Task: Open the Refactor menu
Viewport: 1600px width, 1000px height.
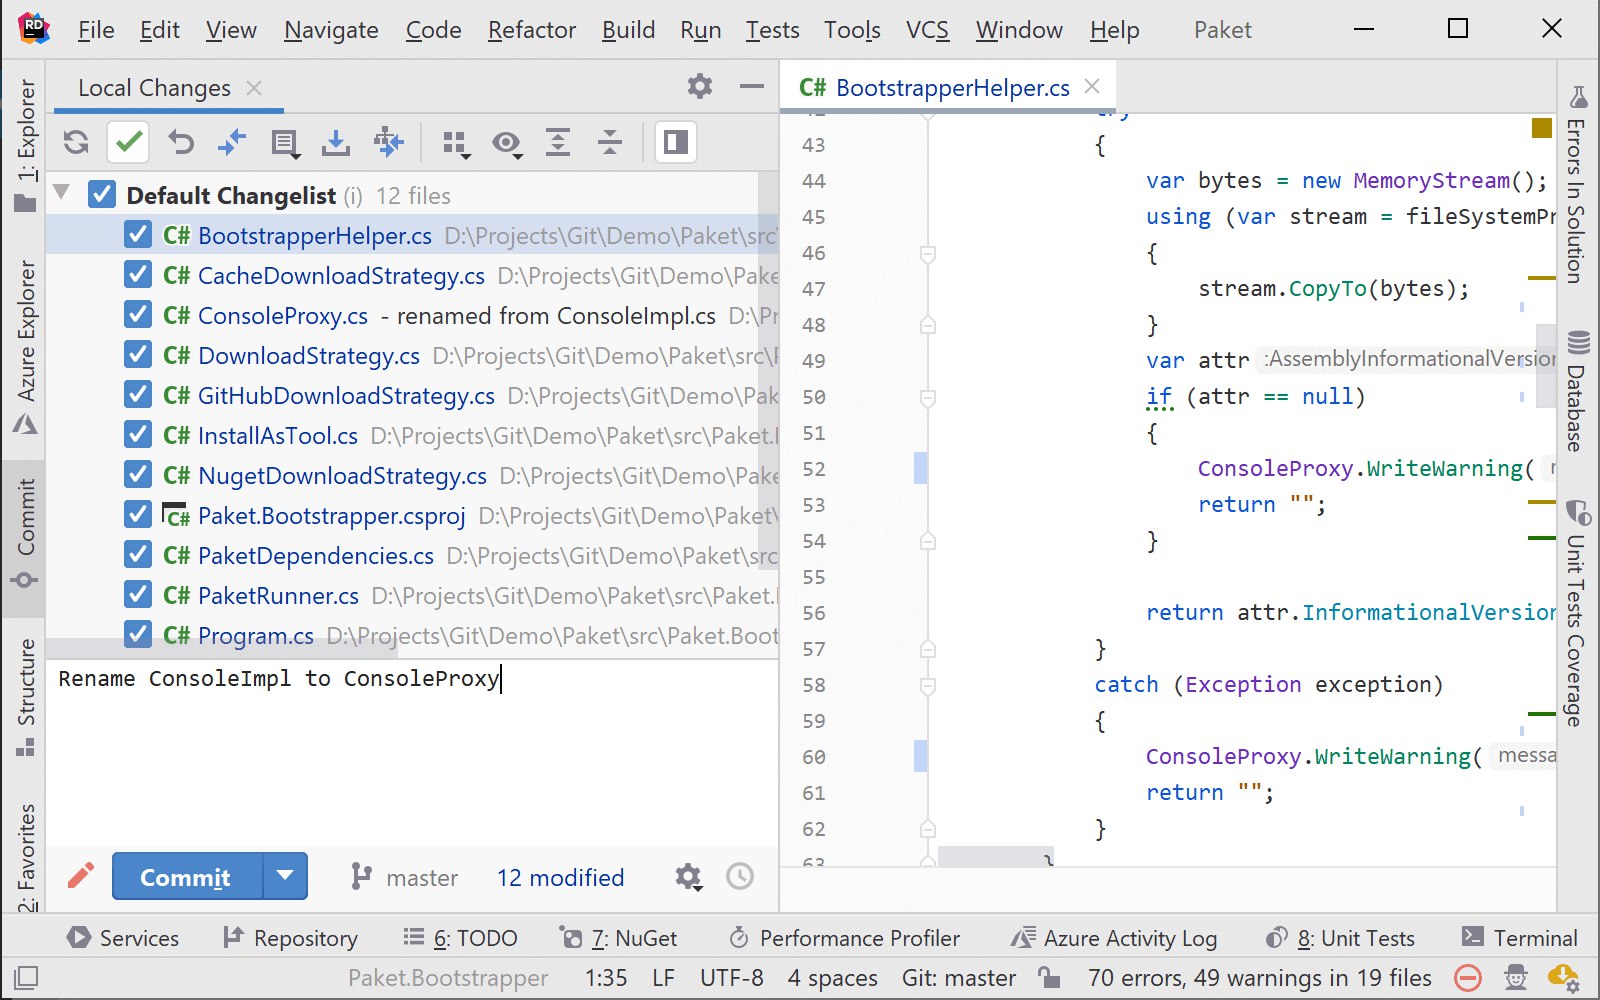Action: (x=532, y=30)
